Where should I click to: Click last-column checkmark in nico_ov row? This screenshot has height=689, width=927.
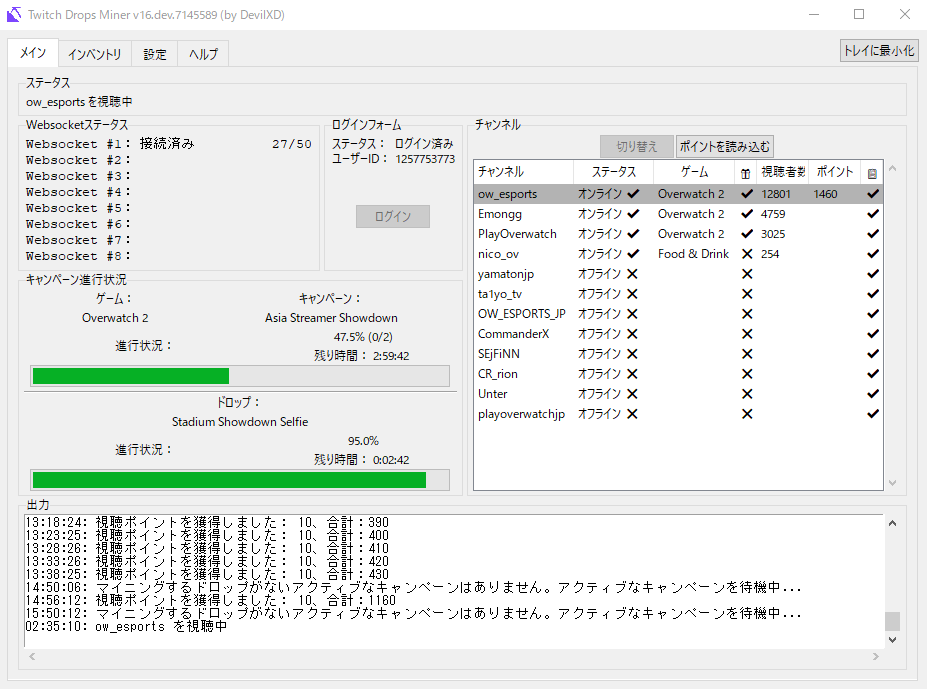point(873,254)
